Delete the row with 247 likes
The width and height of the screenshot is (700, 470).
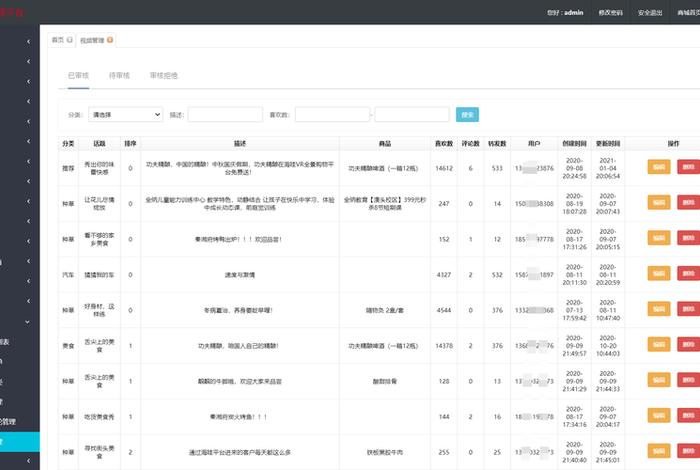(x=688, y=203)
